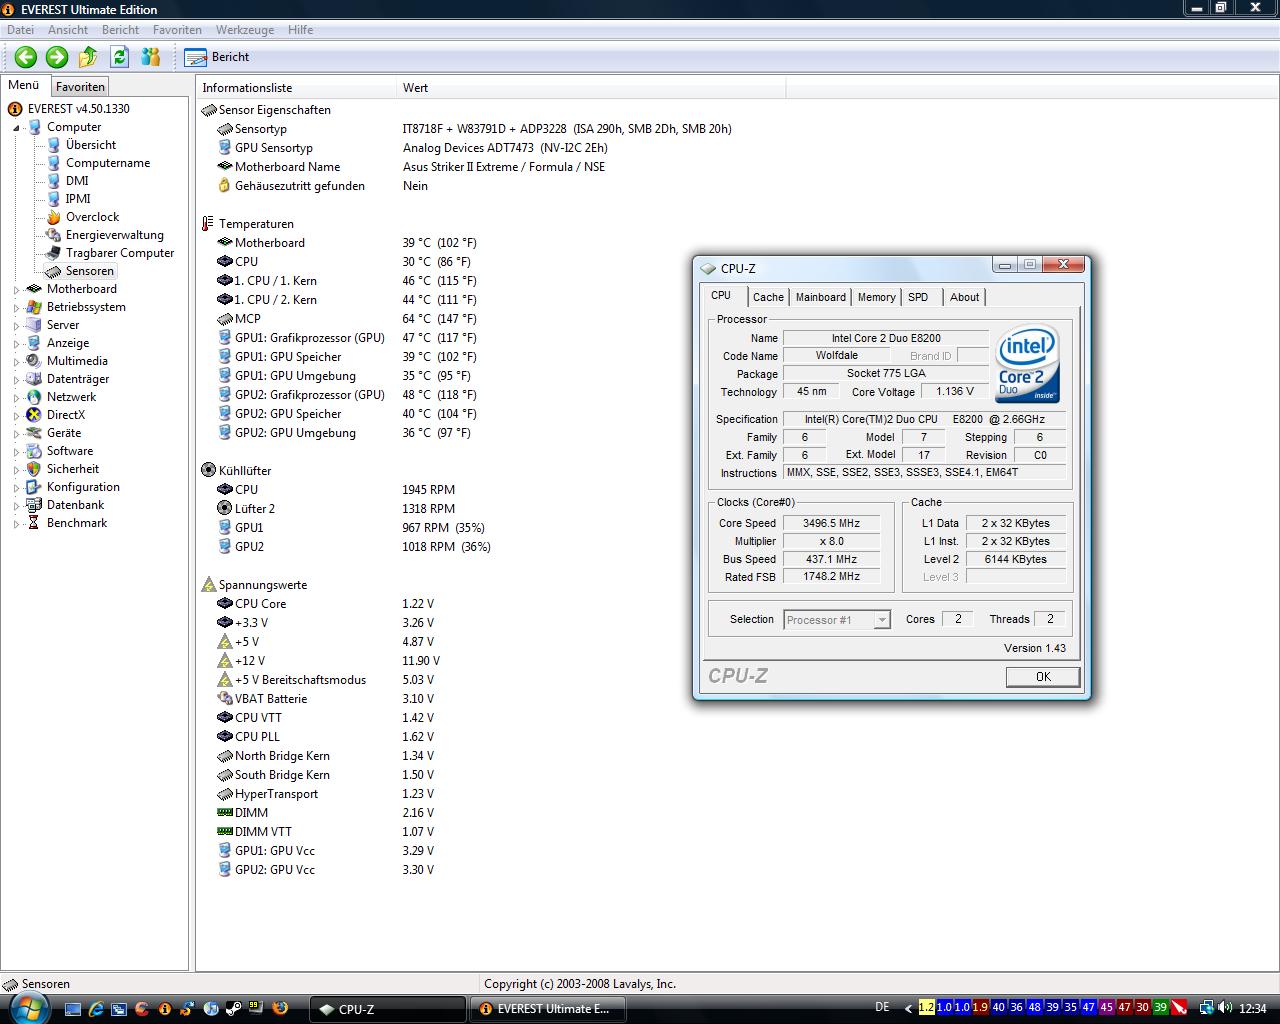The height and width of the screenshot is (1024, 1280).
Task: Click the Datenbank tree icon
Action: point(34,505)
